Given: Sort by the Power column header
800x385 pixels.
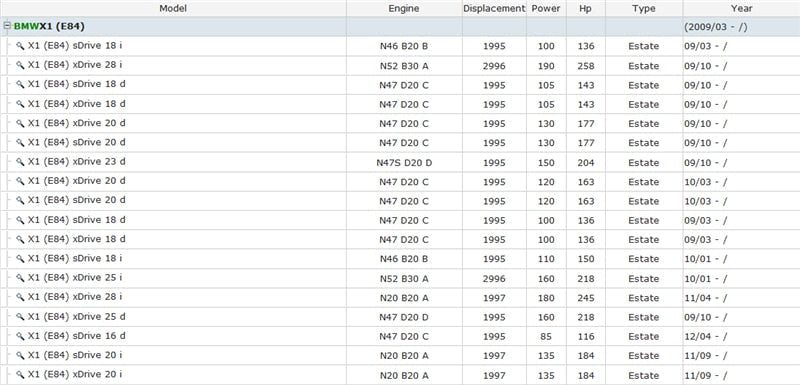Looking at the screenshot, I should coord(546,8).
